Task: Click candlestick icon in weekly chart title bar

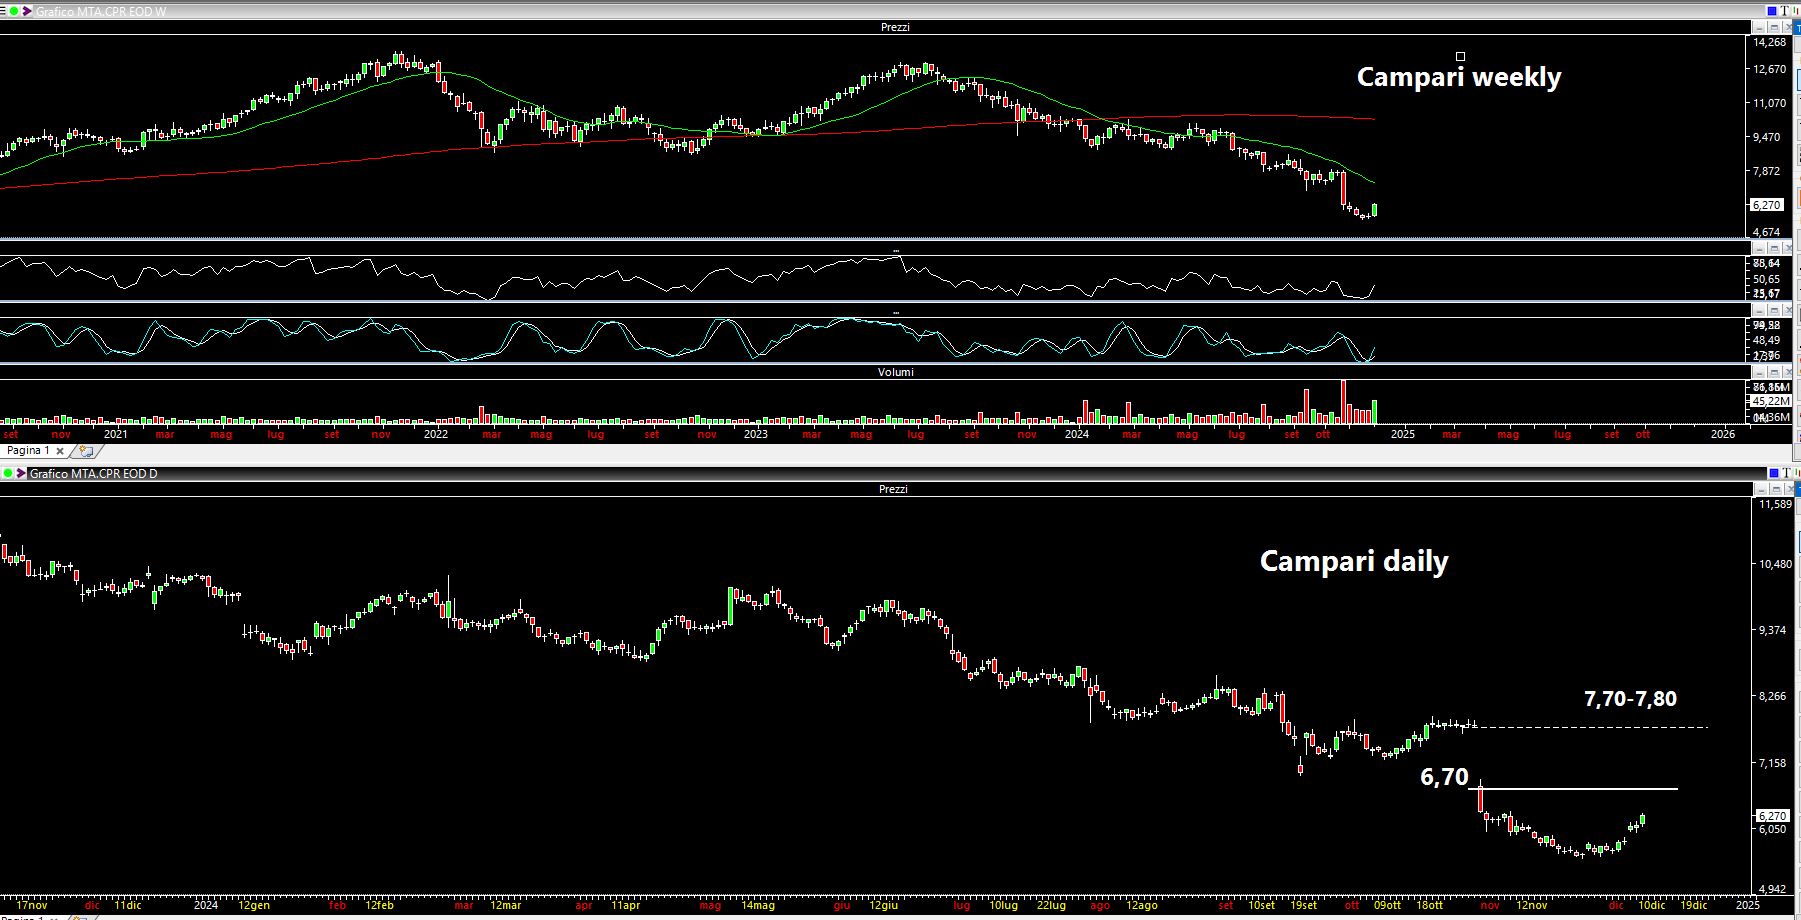Action: (x=1796, y=11)
